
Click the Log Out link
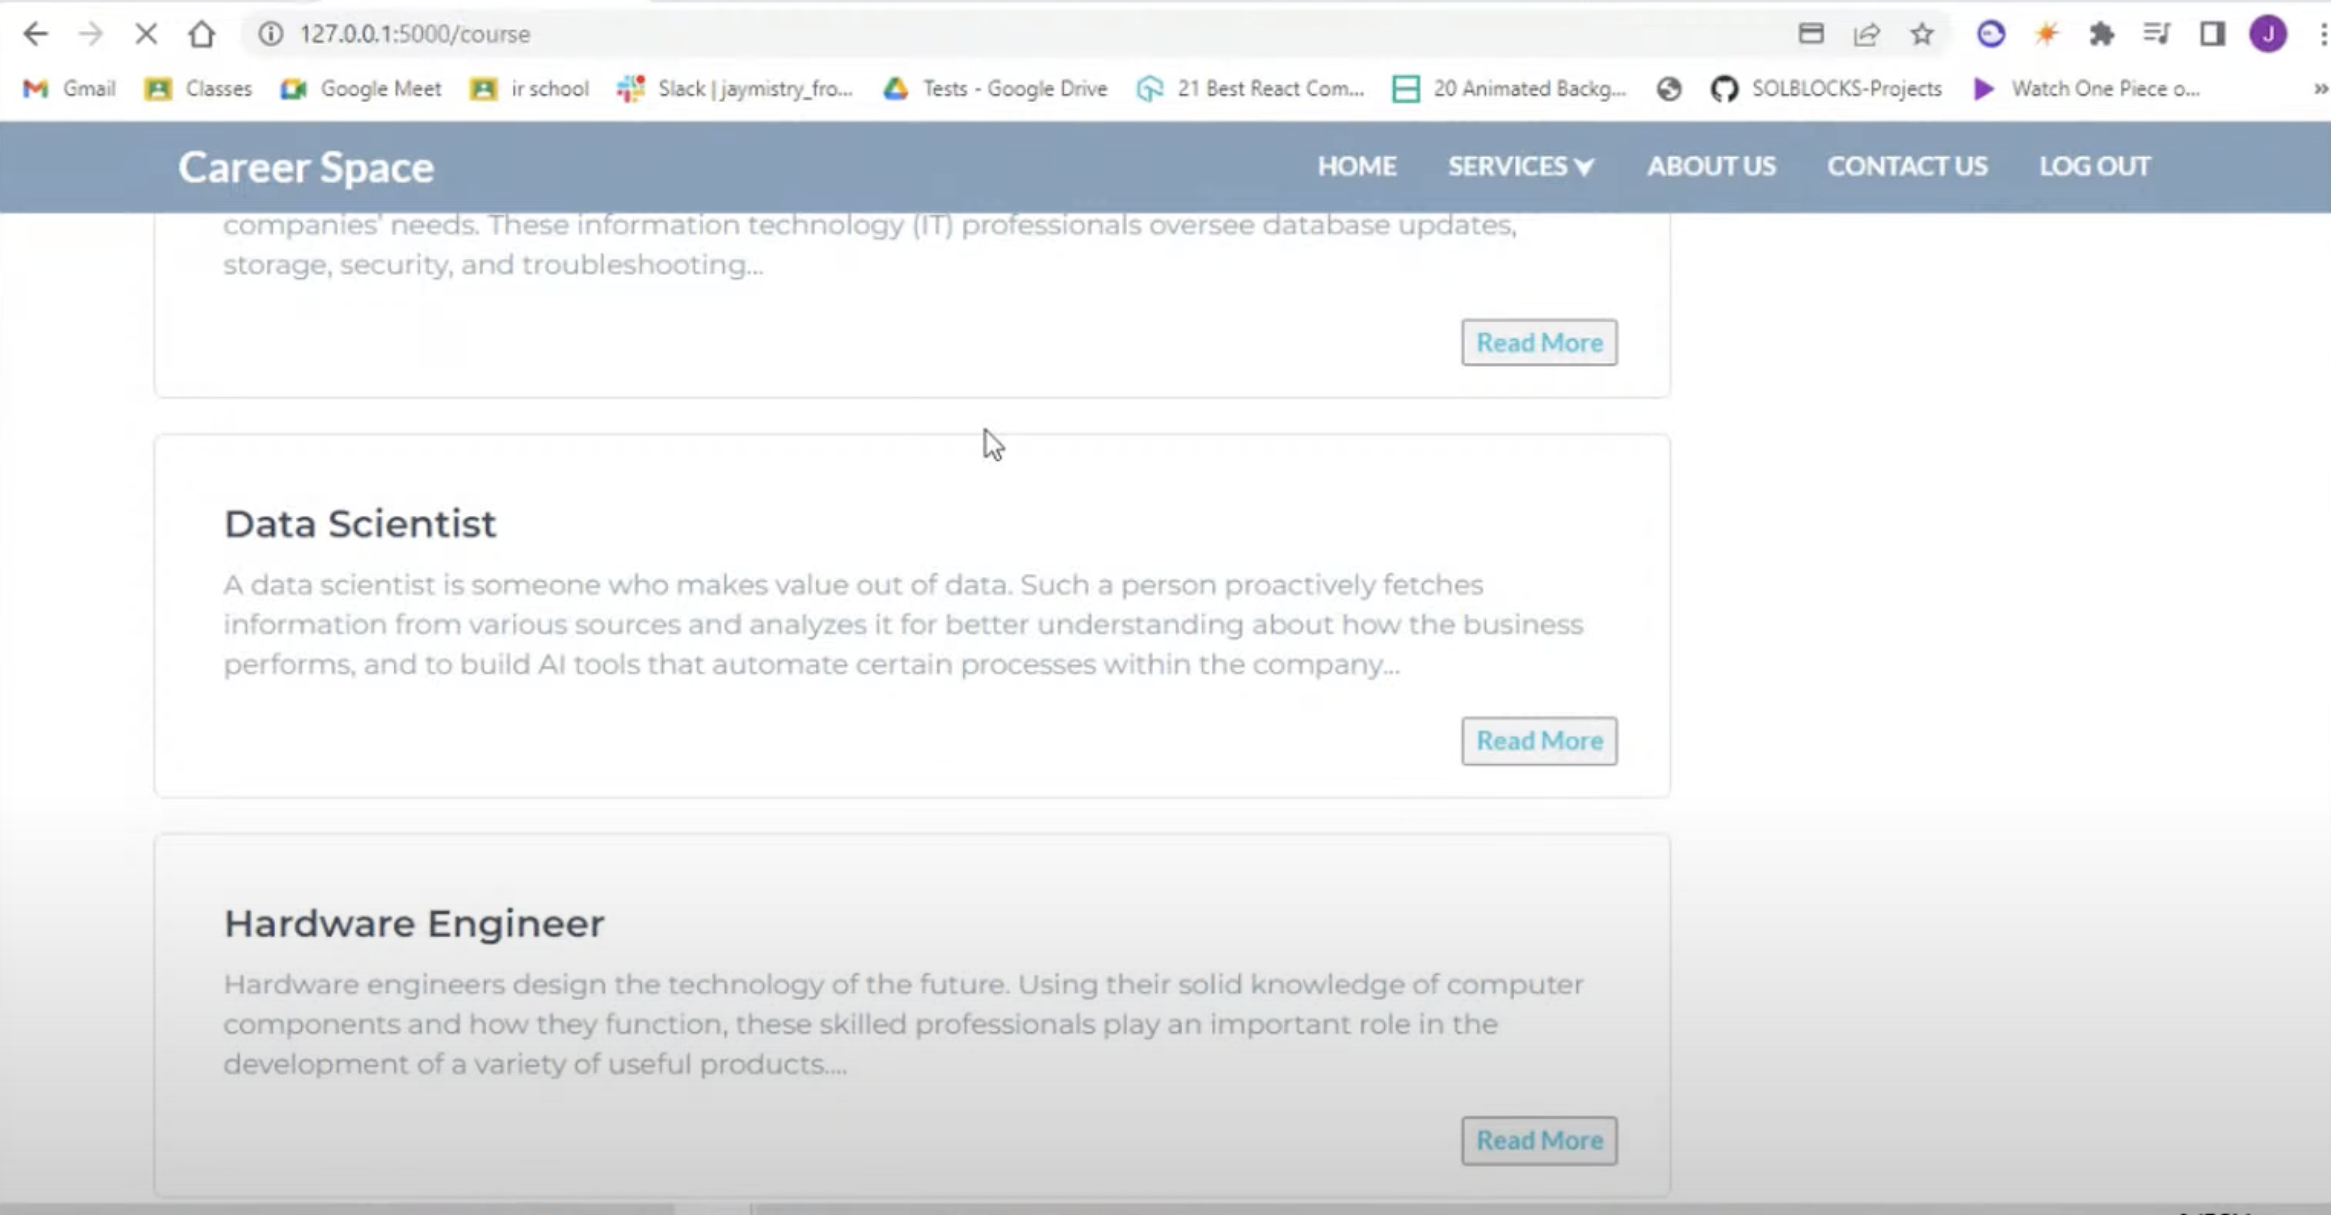[2095, 166]
